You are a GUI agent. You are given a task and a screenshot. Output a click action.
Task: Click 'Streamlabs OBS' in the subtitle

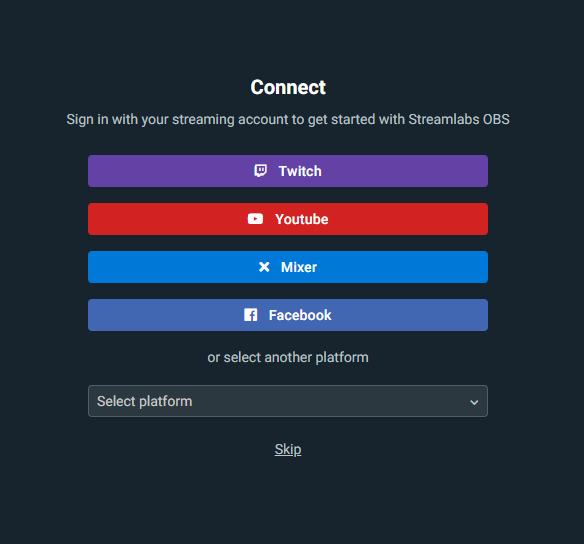coord(459,120)
